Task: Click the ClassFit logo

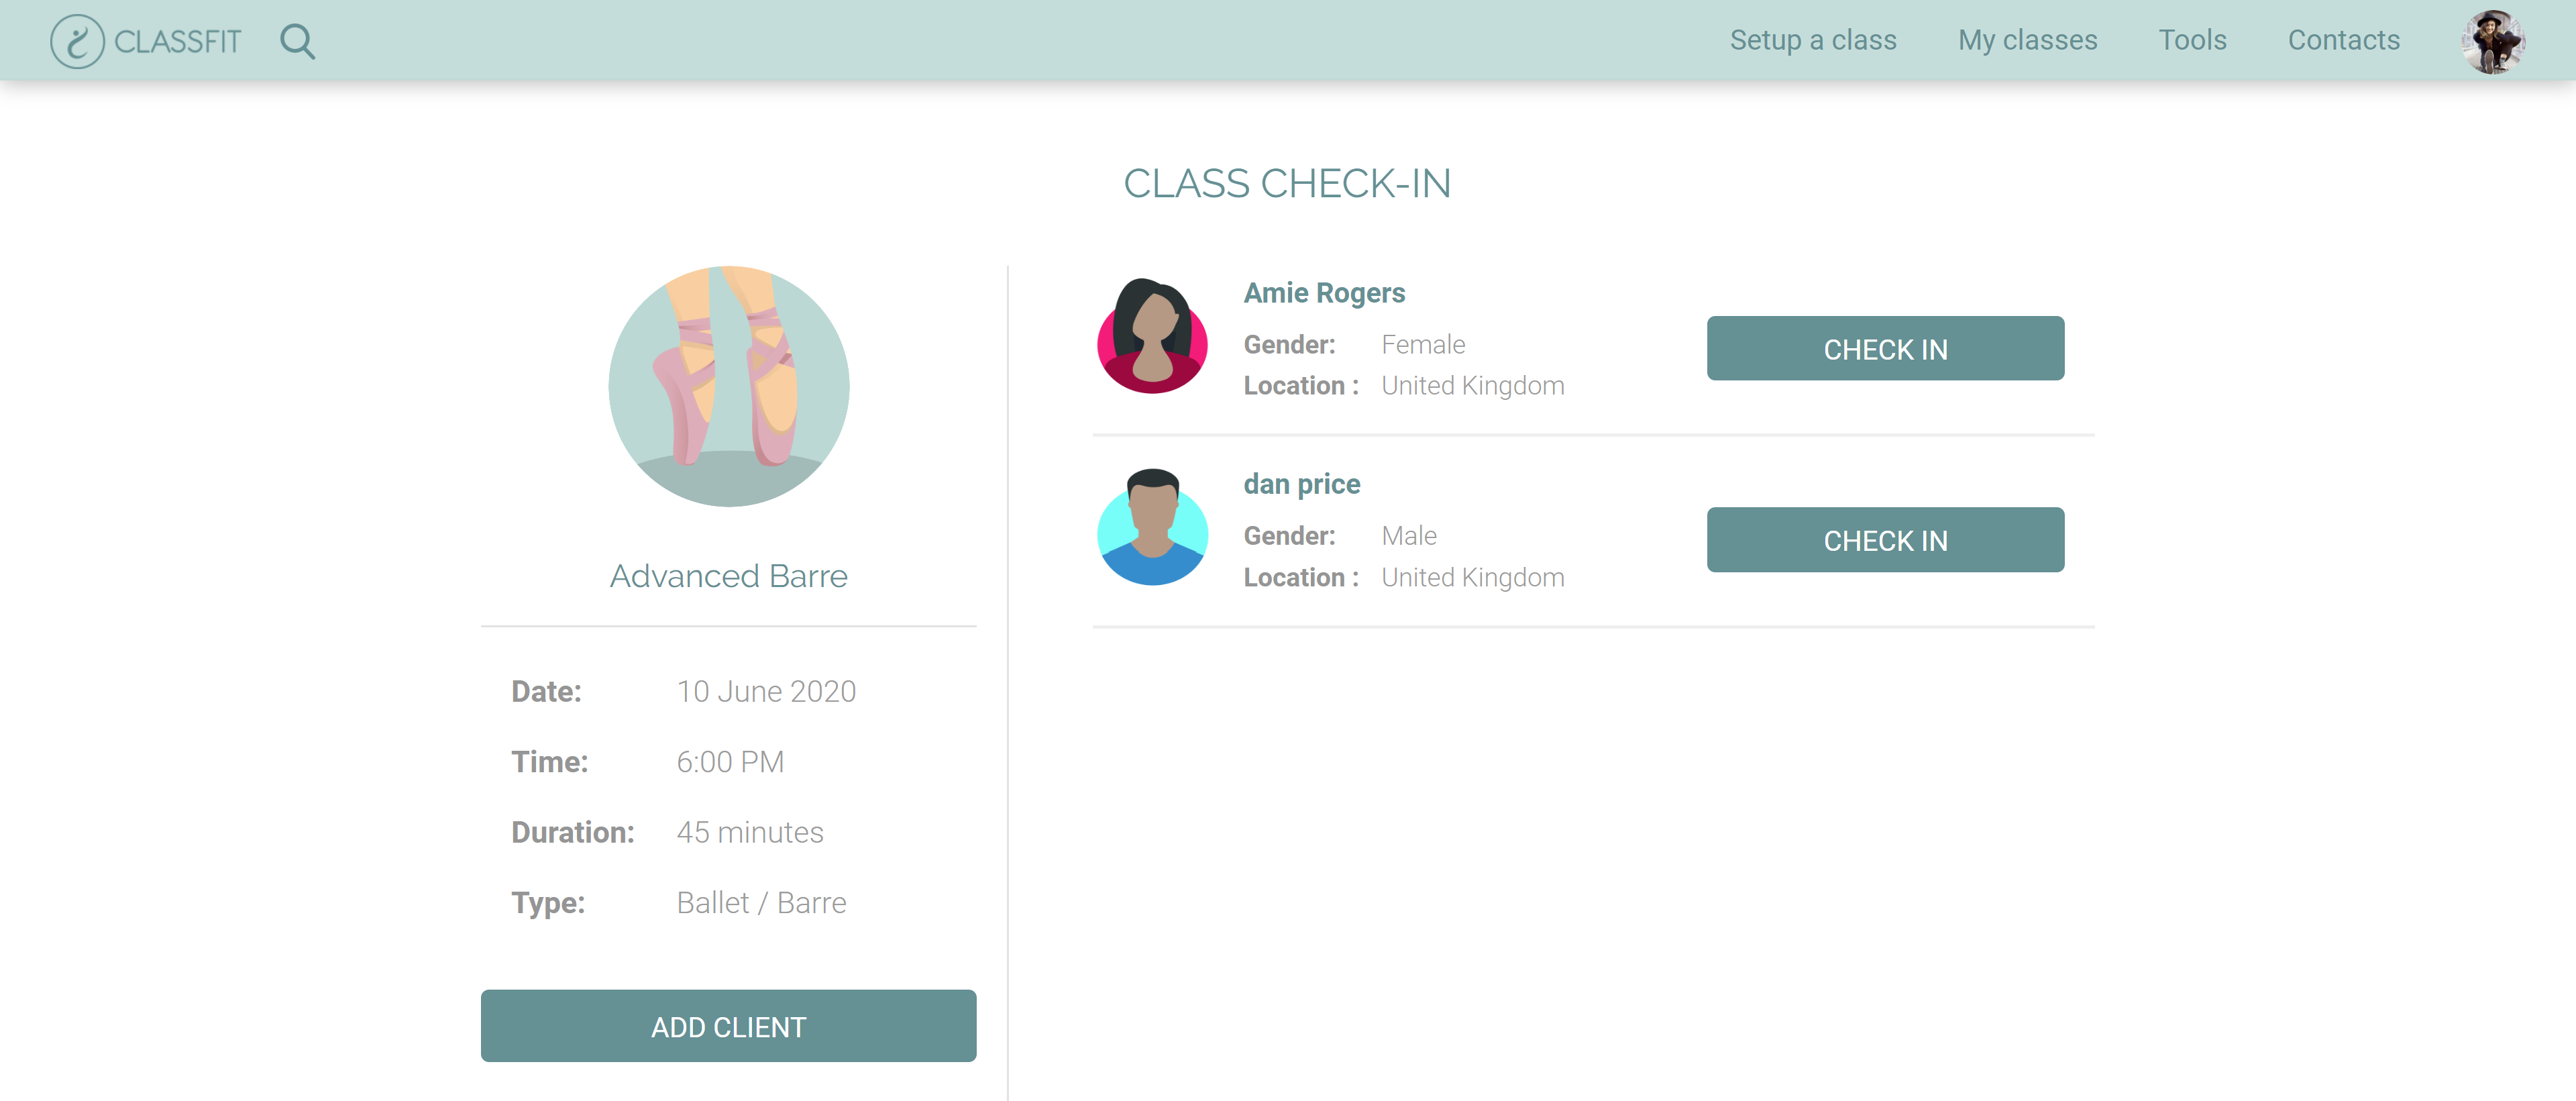Action: 146,41
